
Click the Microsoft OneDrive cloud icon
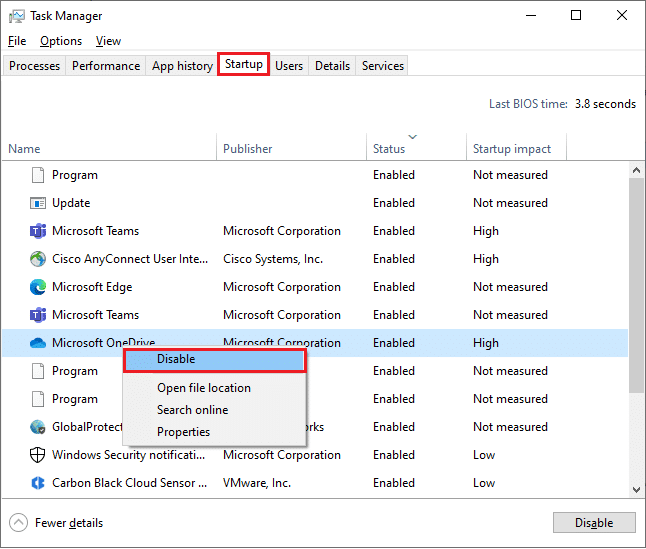[38, 343]
